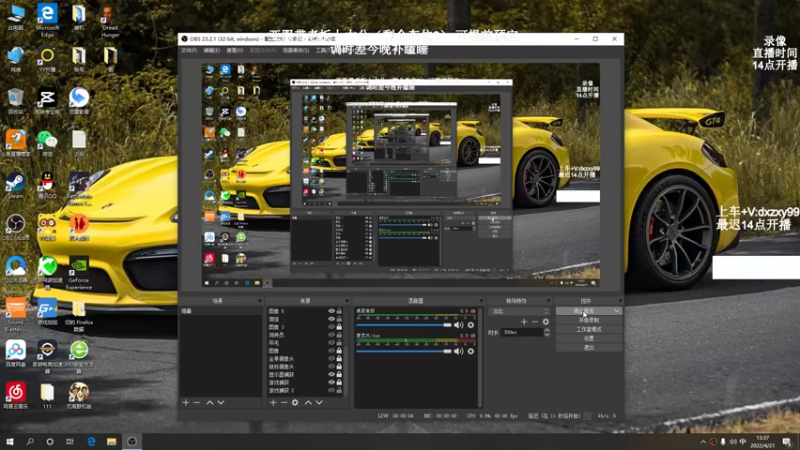Click the 开始录制 start recording button

[589, 320]
